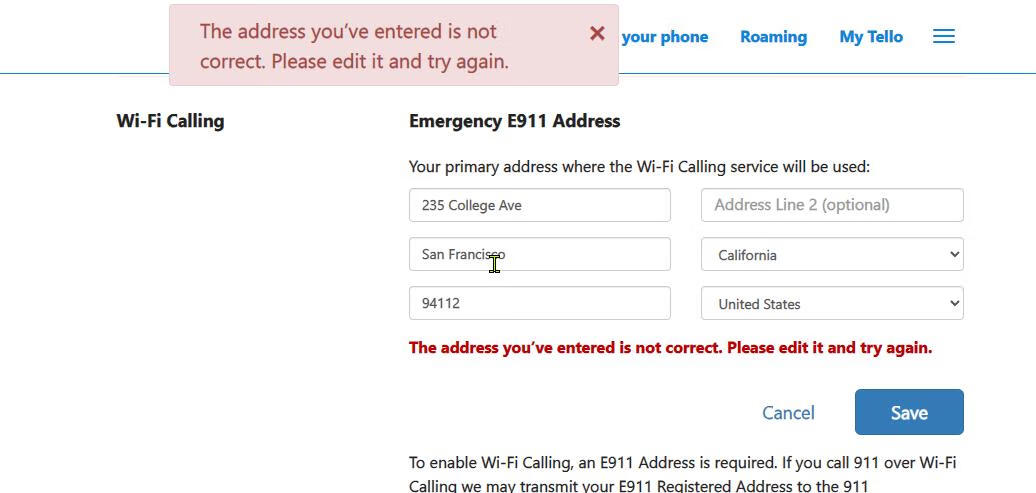
Task: Click the chevron arrow on the country selector
Action: point(954,303)
